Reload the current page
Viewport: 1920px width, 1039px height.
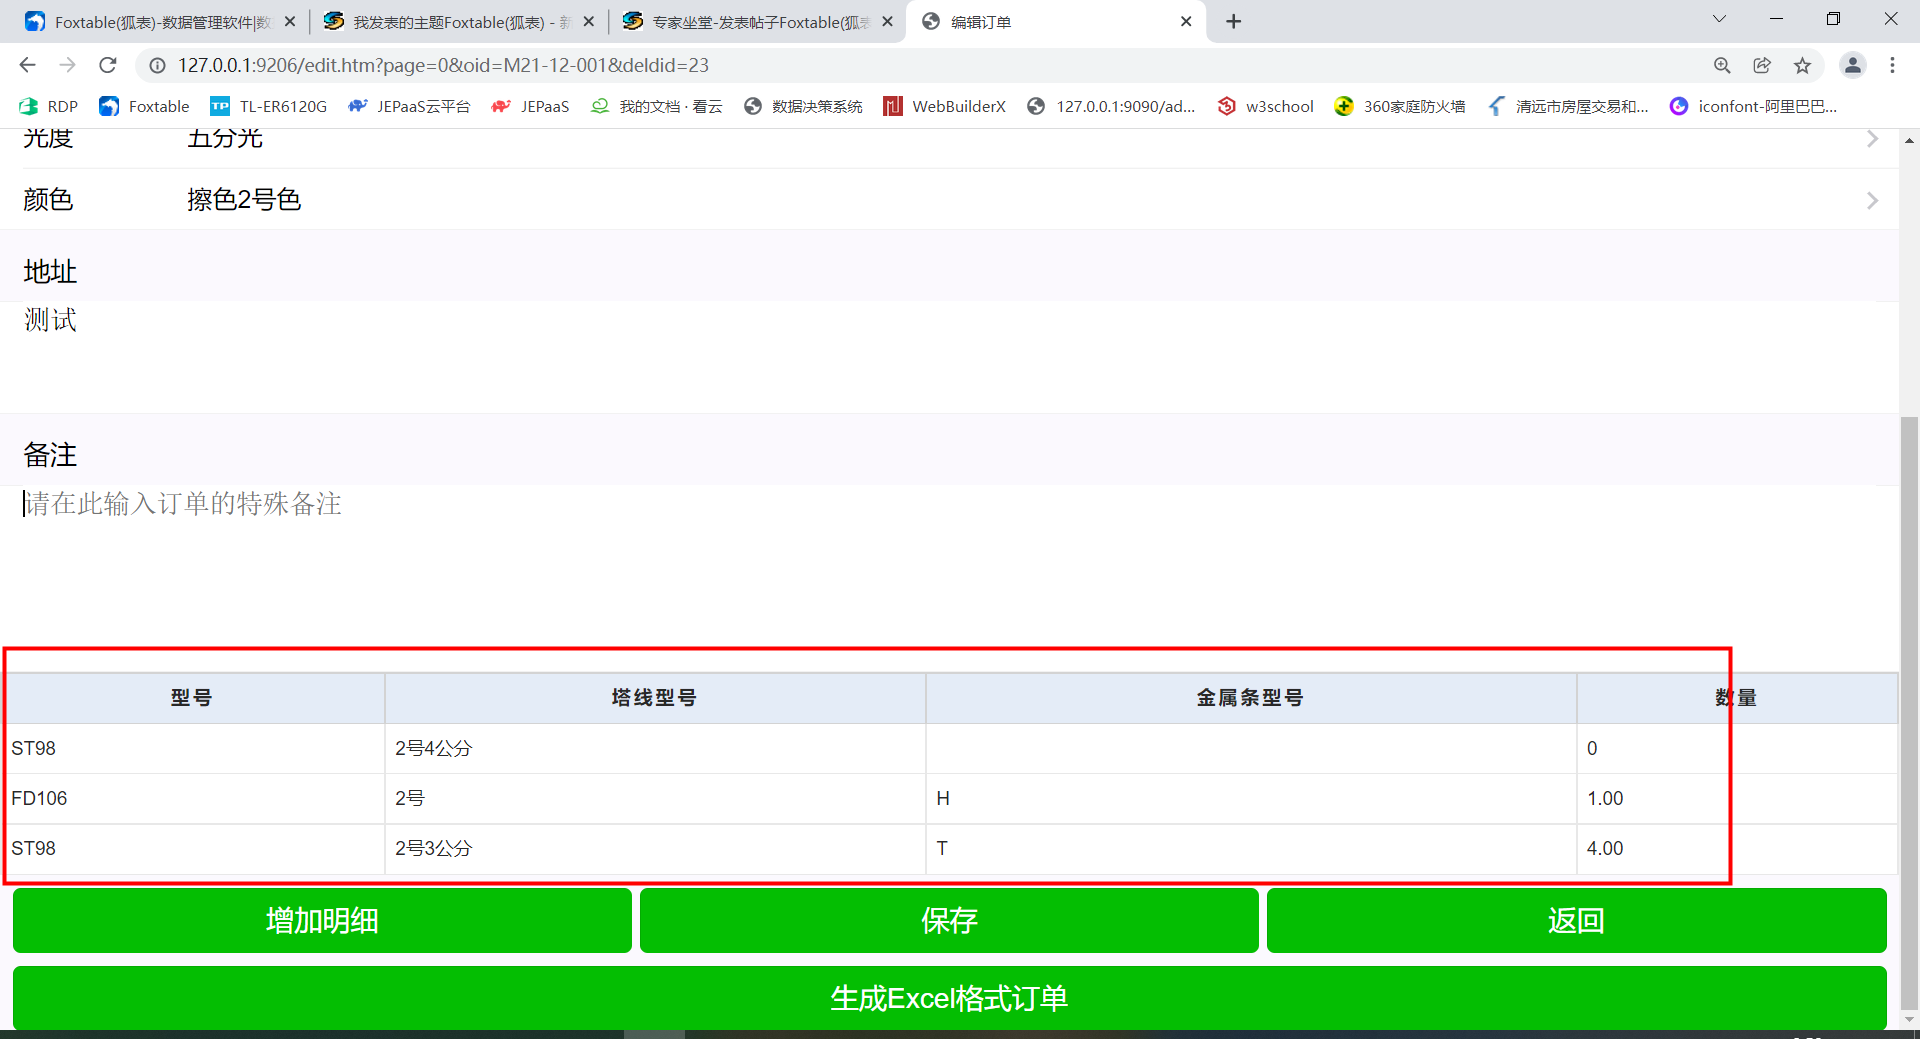coord(108,65)
